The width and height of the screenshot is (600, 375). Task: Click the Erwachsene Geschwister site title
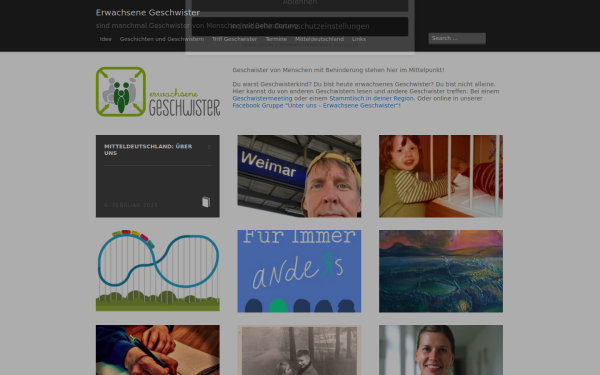(148, 13)
